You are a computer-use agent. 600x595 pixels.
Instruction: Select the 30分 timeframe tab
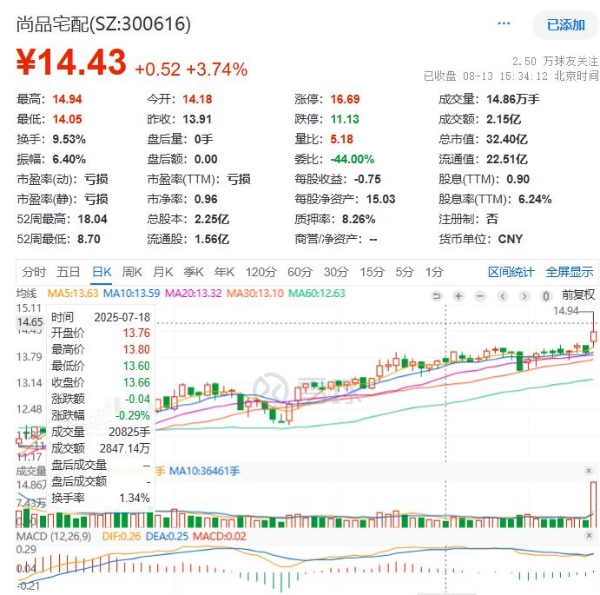[x=336, y=272]
